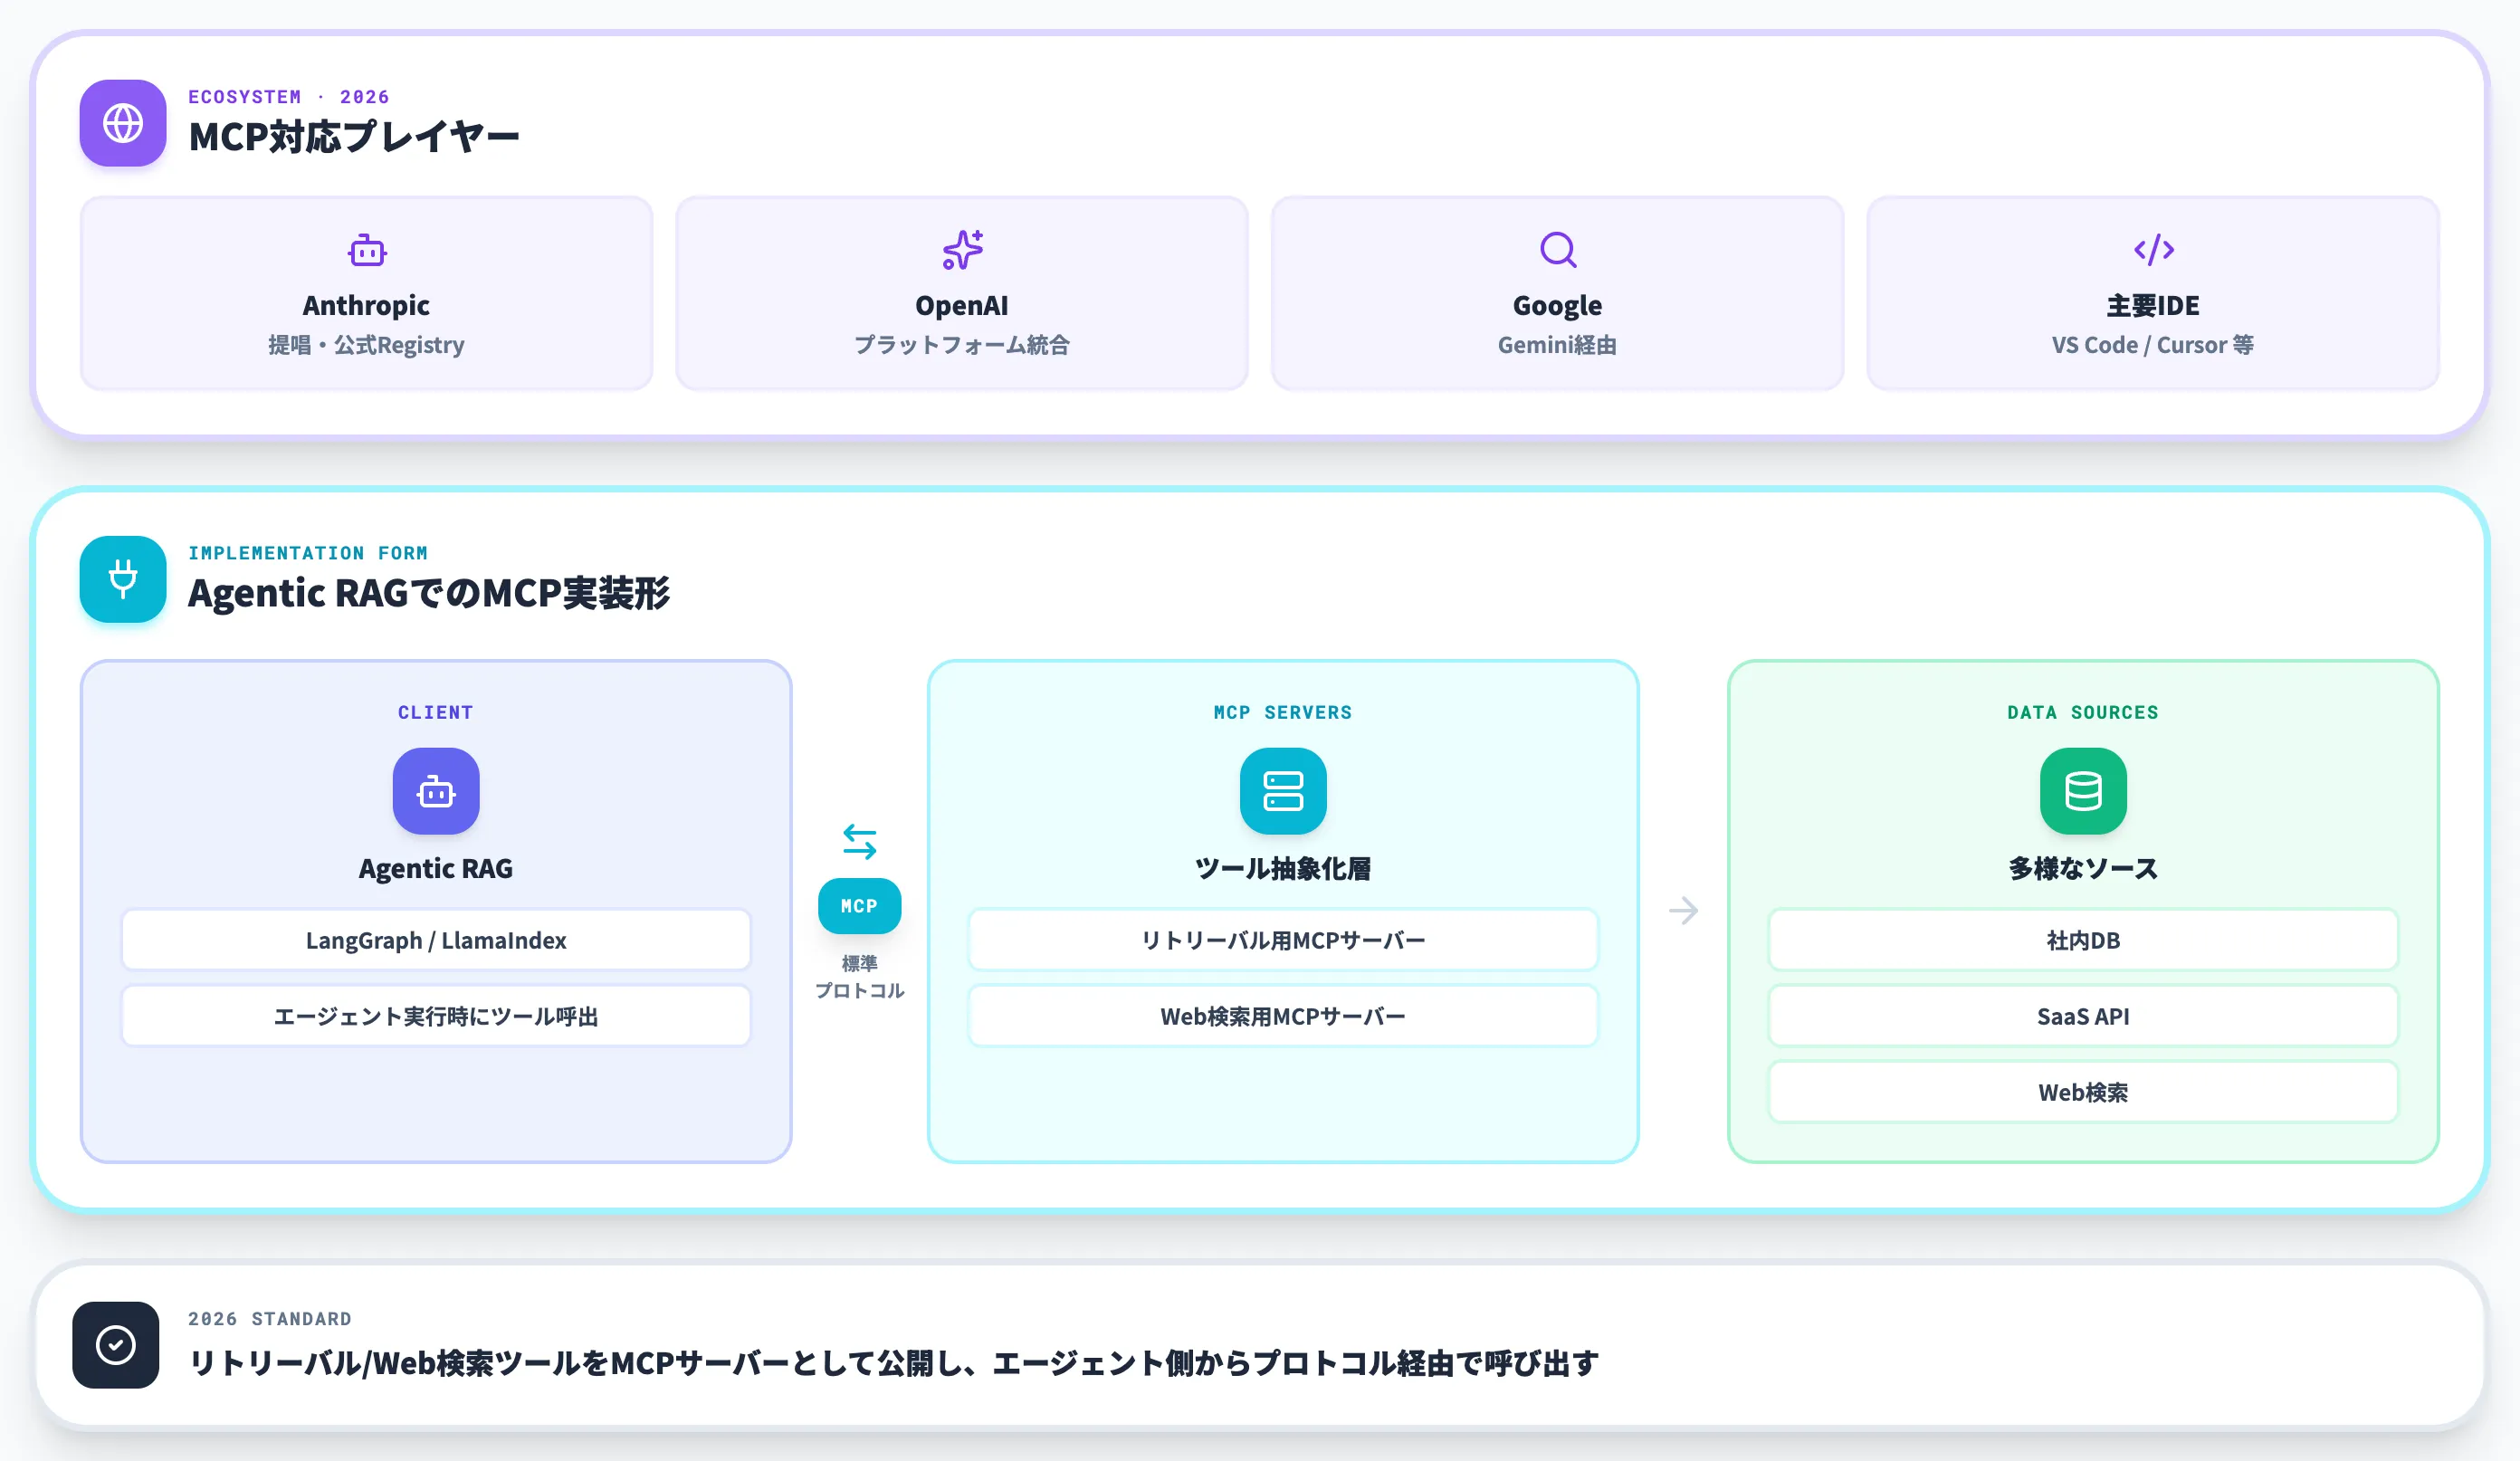Click the teal MCP badge
The height and width of the screenshot is (1461, 2520).
[x=859, y=906]
